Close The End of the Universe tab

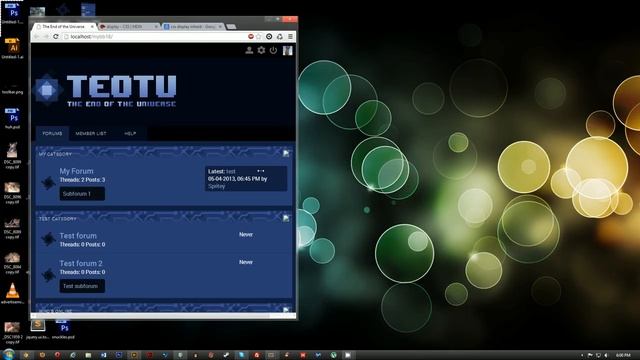pos(92,27)
